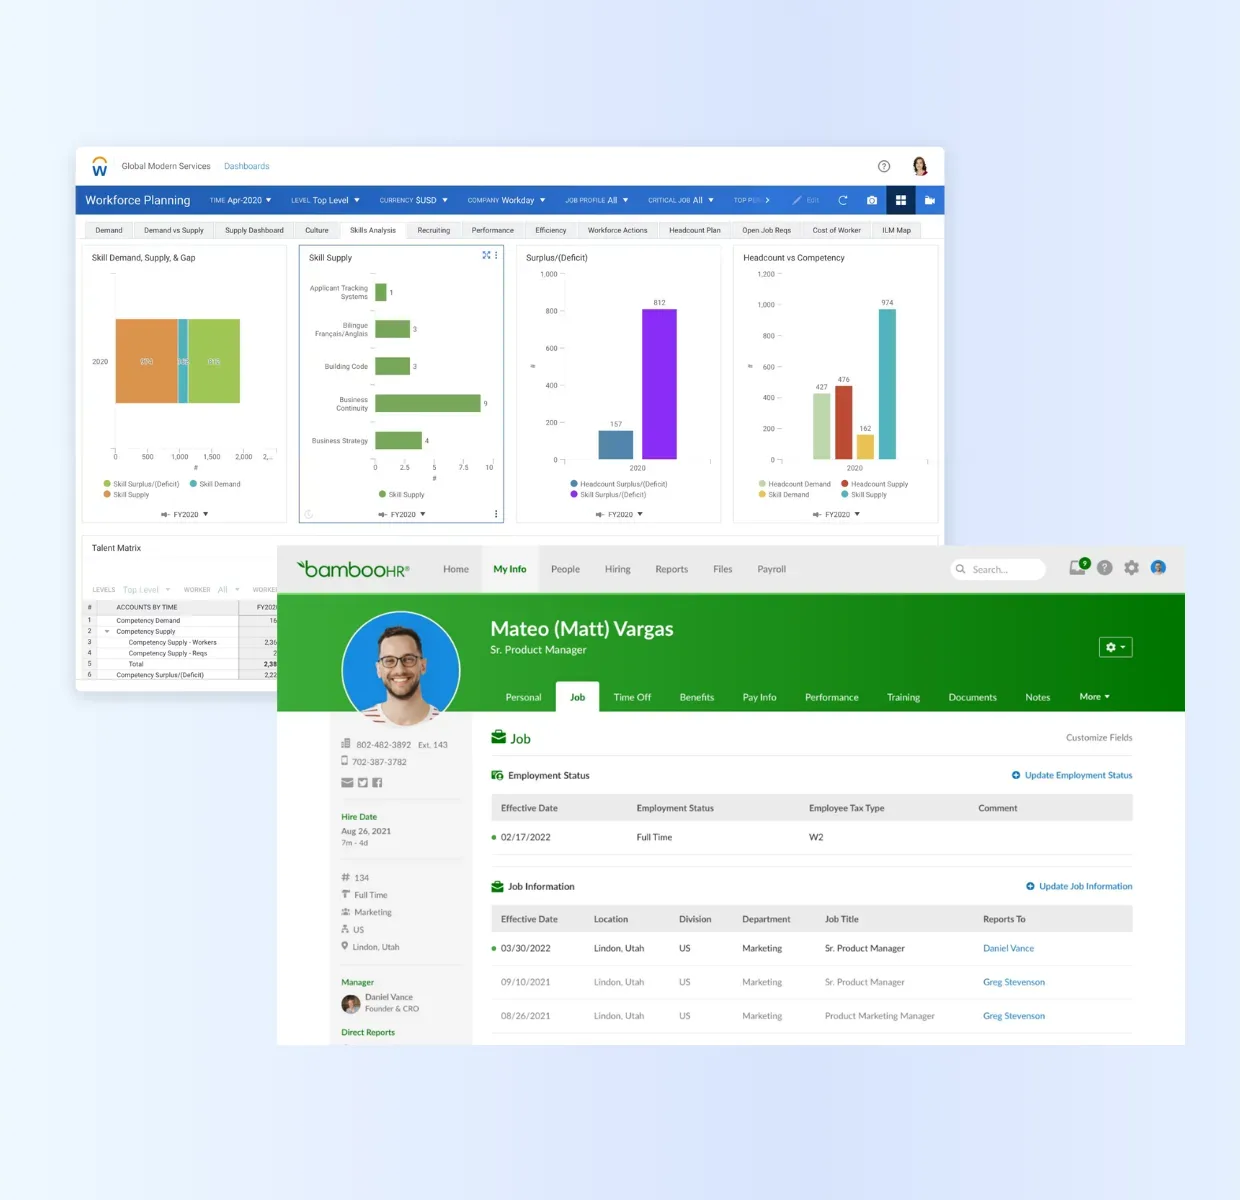Open CRITICAL JOB All dropdown
The height and width of the screenshot is (1200, 1240).
pyautogui.click(x=681, y=200)
